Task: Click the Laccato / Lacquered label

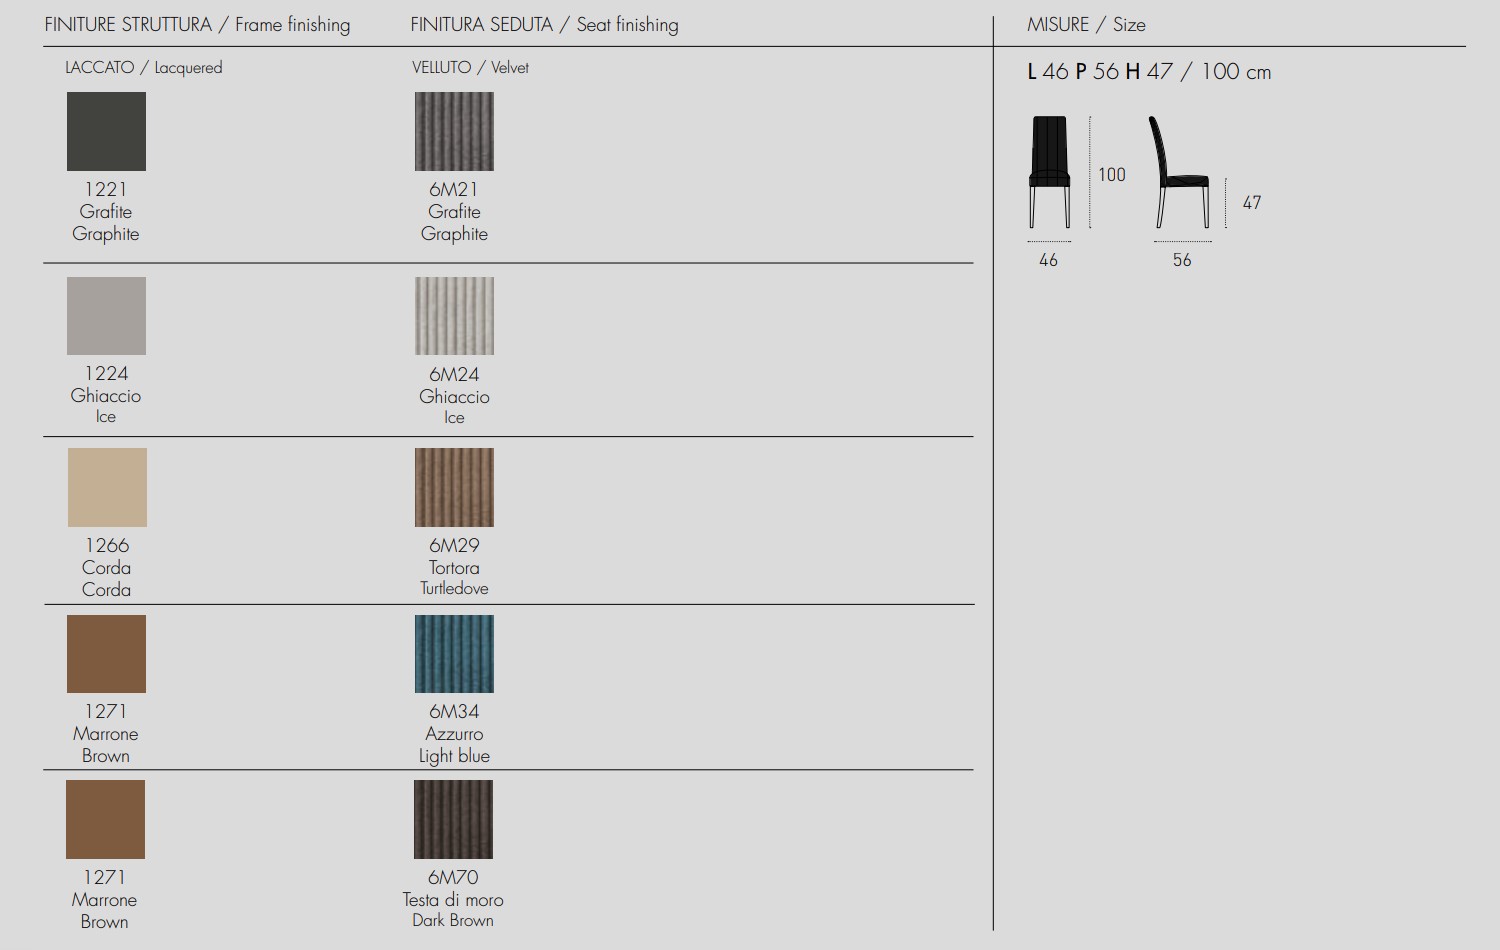Action: pos(143,68)
